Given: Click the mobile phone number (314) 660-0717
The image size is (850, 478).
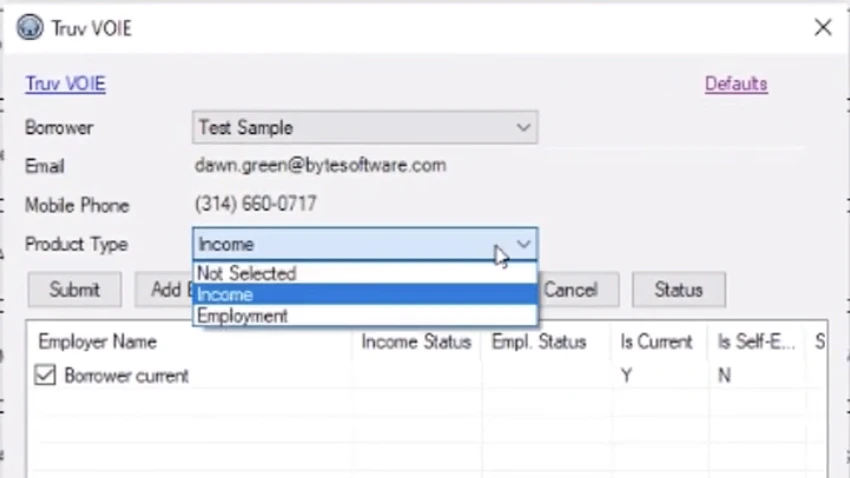Looking at the screenshot, I should point(255,204).
